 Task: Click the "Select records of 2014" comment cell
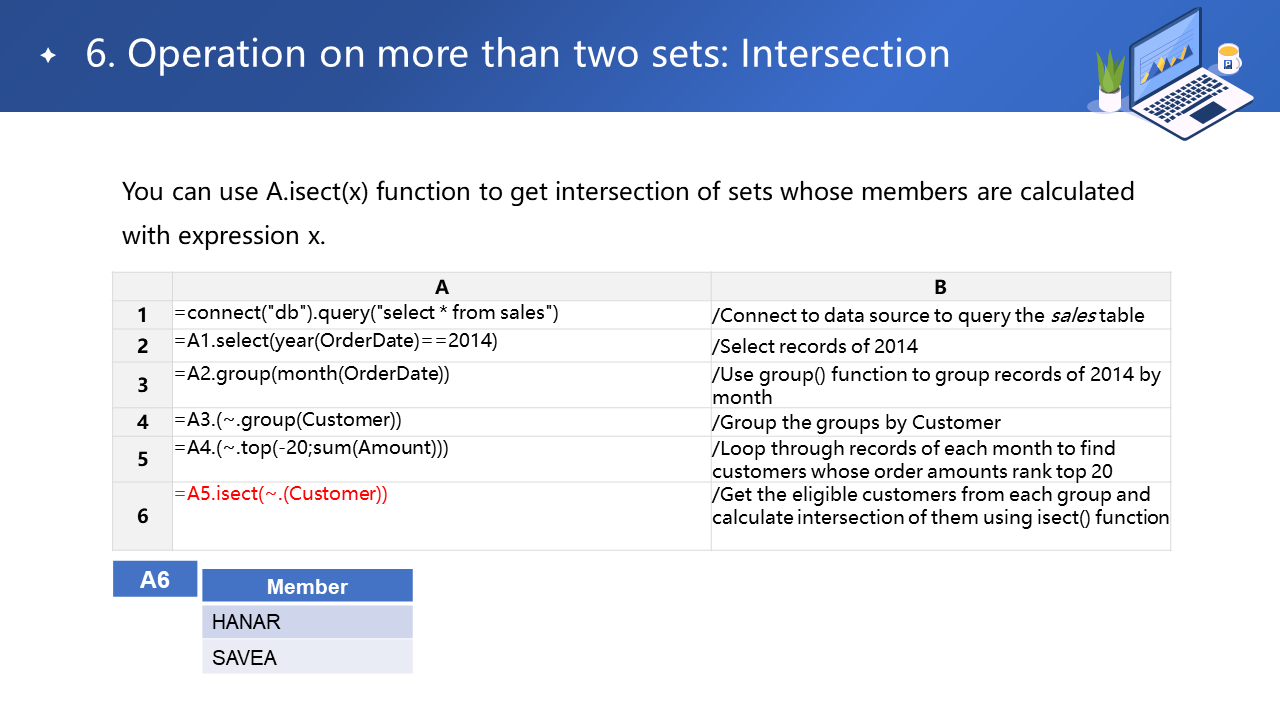(940, 346)
